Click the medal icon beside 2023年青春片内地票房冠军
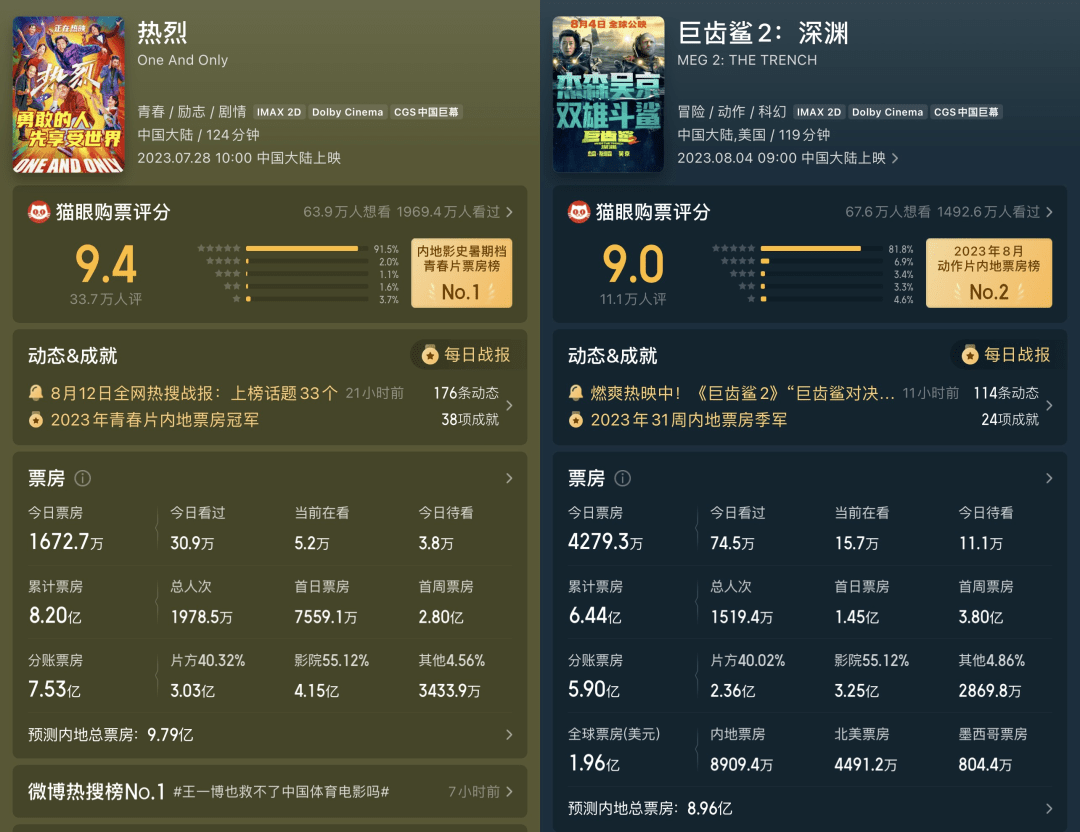This screenshot has width=1080, height=832. tap(36, 420)
